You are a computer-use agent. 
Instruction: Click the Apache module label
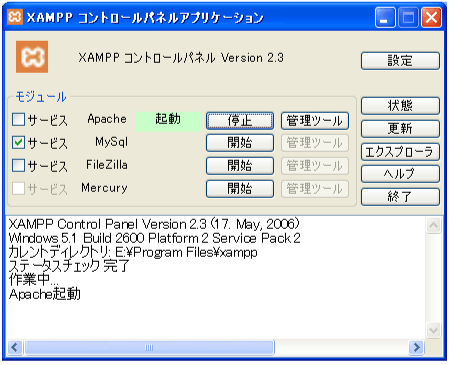pos(107,119)
